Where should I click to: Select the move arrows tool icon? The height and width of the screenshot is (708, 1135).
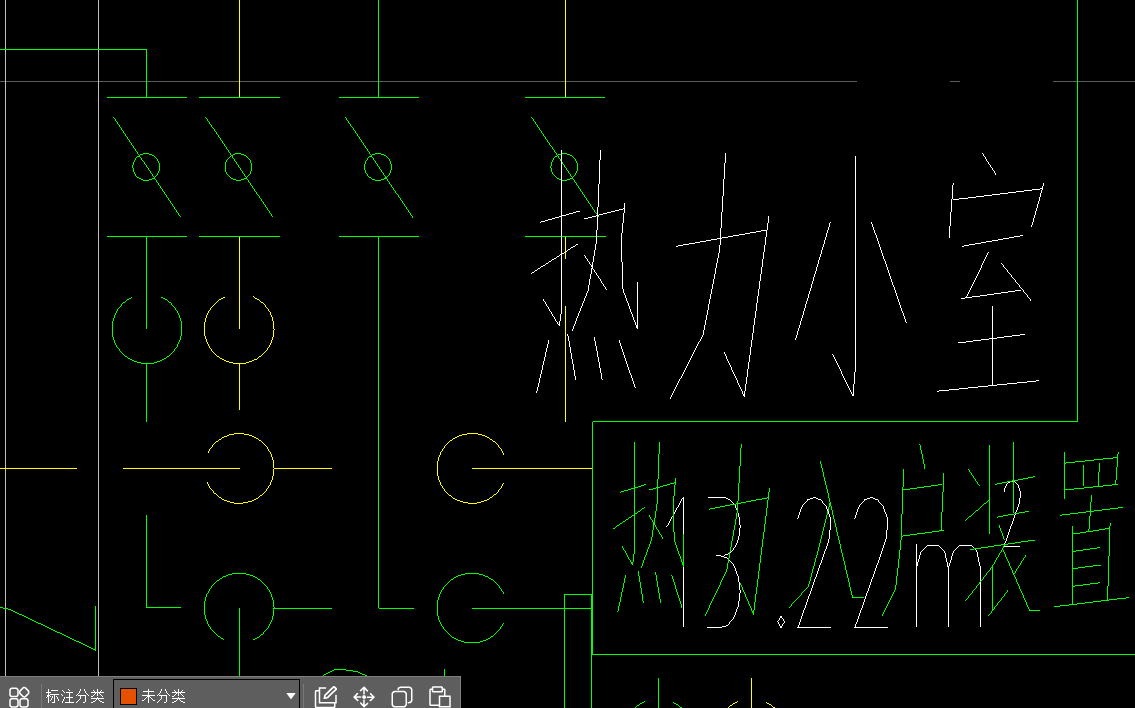click(363, 696)
